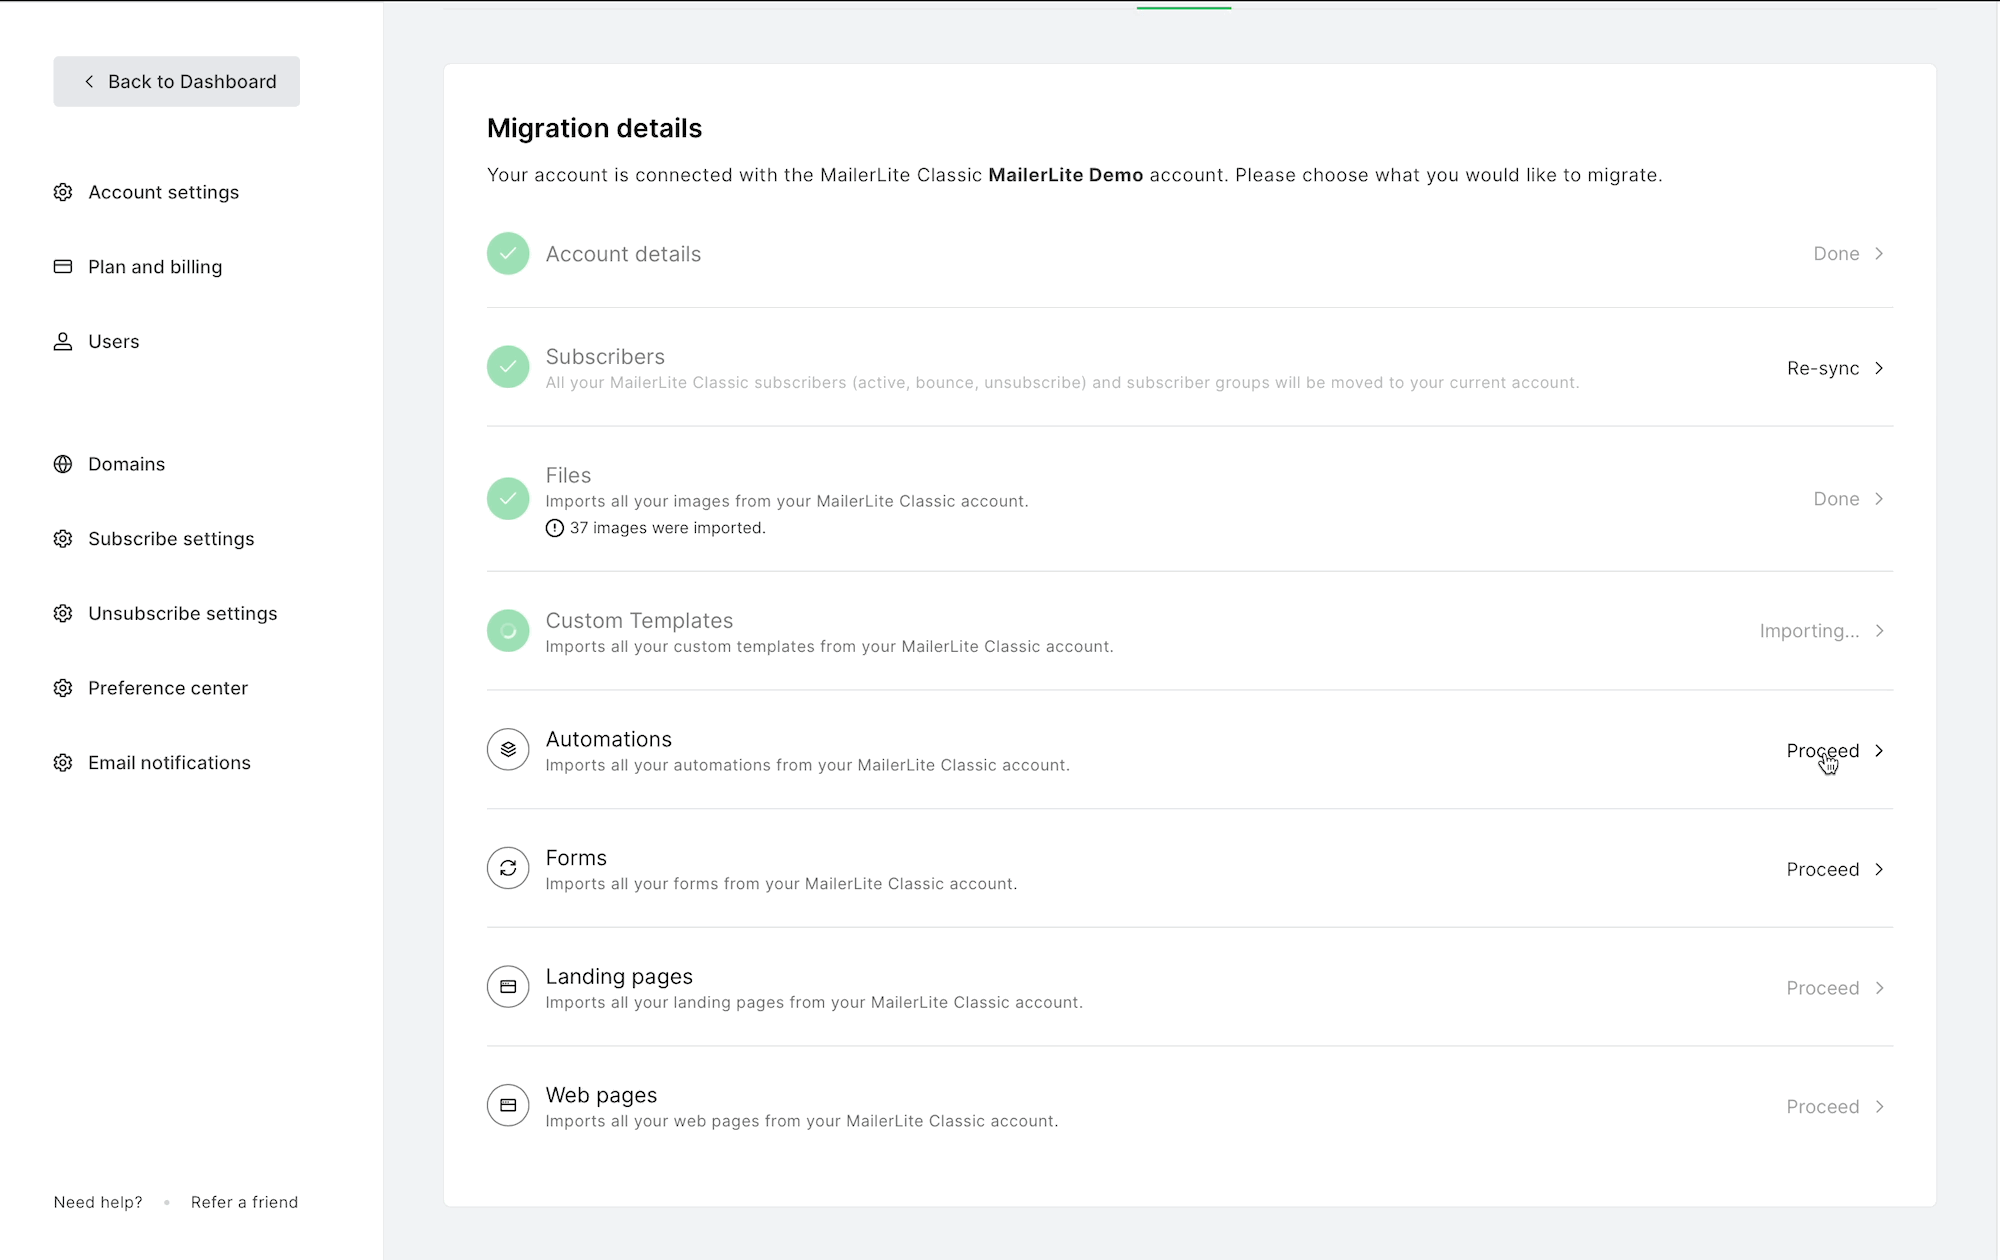Viewport: 2000px width, 1260px height.
Task: Click the Subscribers green checkmark
Action: [508, 367]
